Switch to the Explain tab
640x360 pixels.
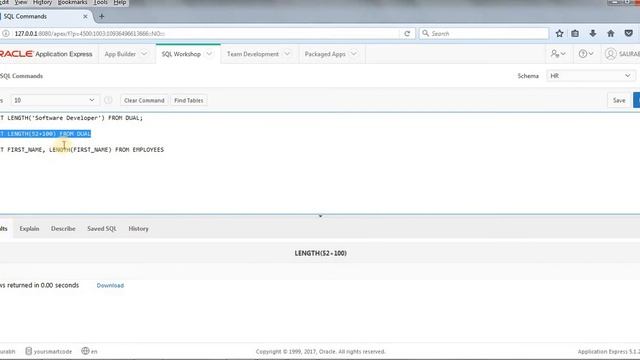[29, 229]
